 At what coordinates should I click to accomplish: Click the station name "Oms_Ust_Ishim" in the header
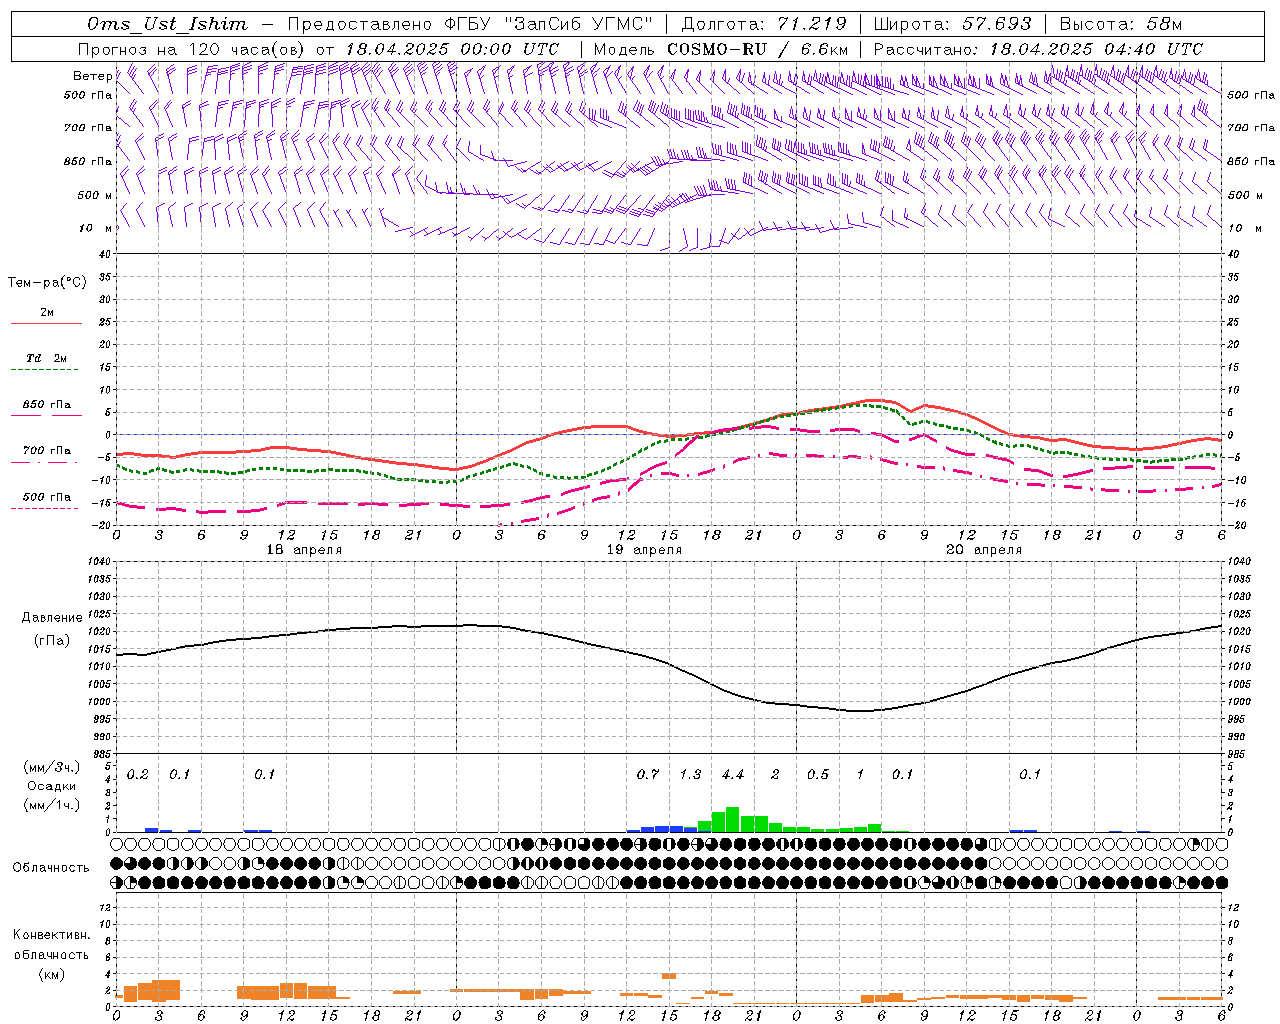pyautogui.click(x=167, y=24)
